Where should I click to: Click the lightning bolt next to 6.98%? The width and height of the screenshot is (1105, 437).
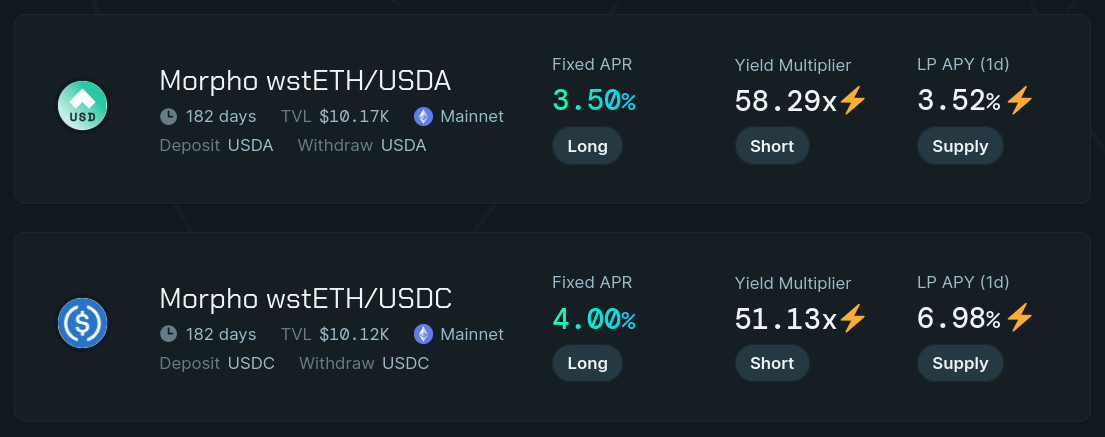tap(1019, 319)
